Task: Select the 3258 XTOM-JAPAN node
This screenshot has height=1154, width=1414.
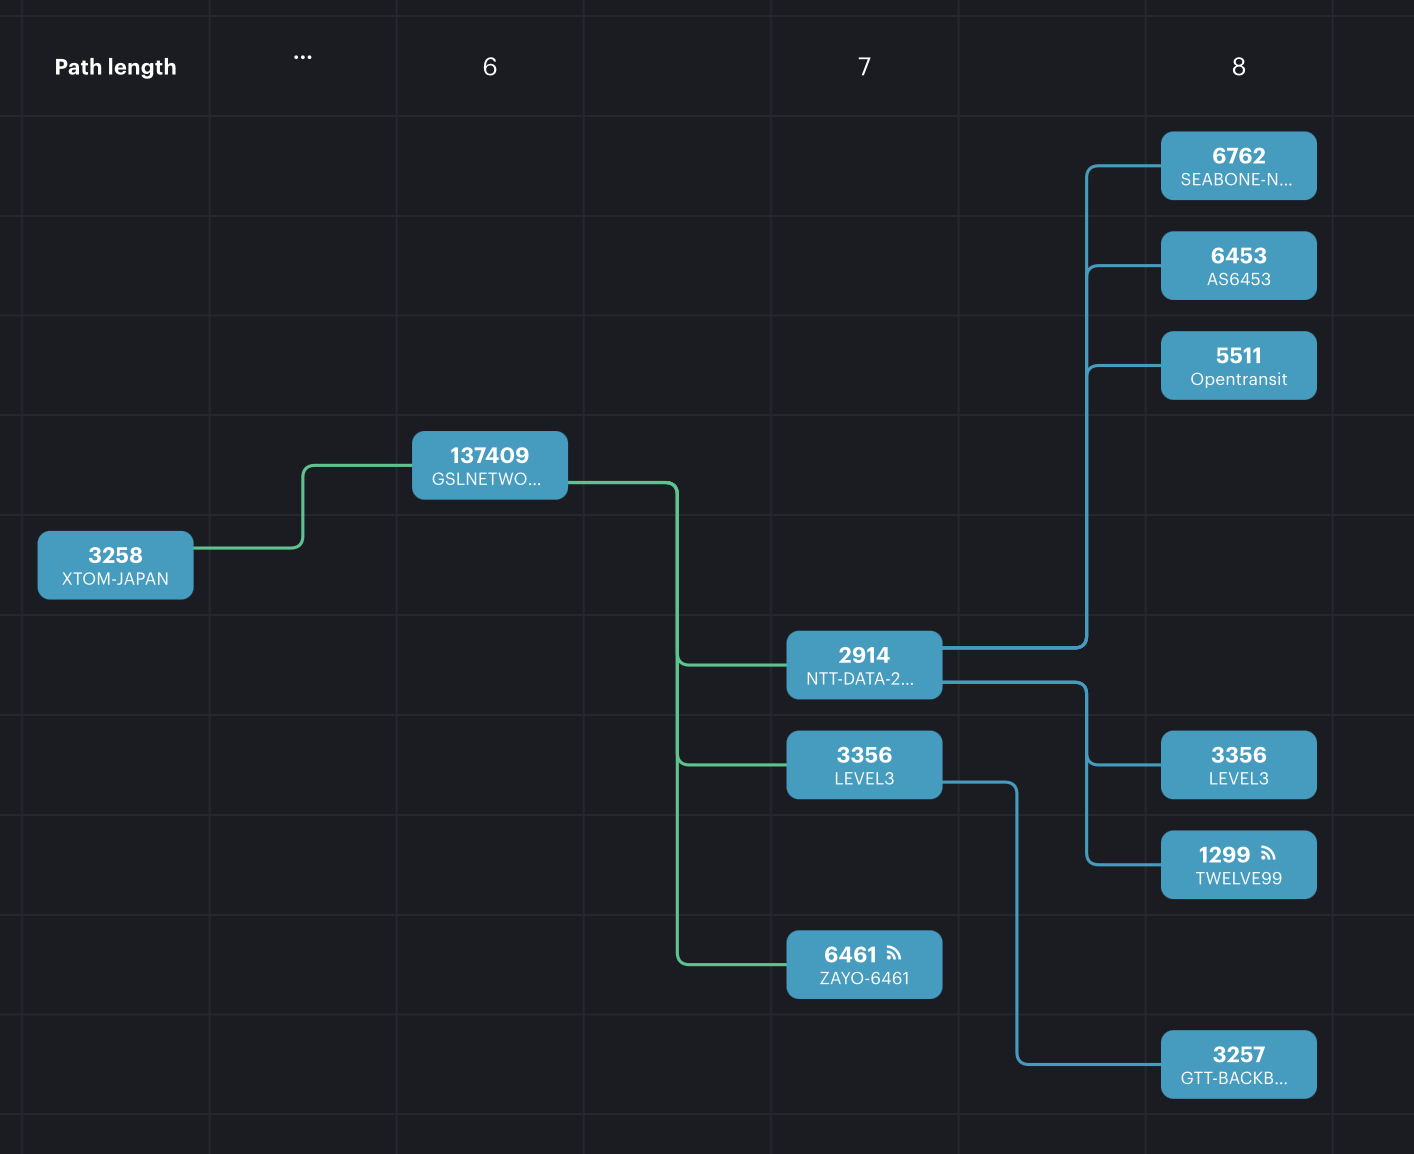Action: click(x=115, y=565)
